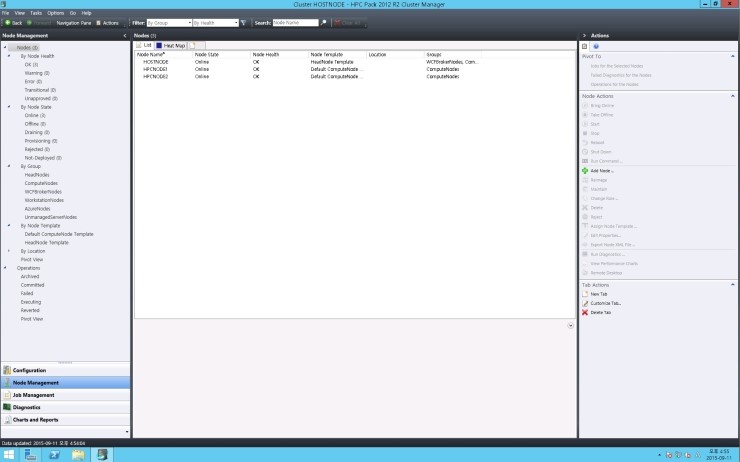This screenshot has width=740, height=462.
Task: Click the Shut Down icon
Action: 585,152
